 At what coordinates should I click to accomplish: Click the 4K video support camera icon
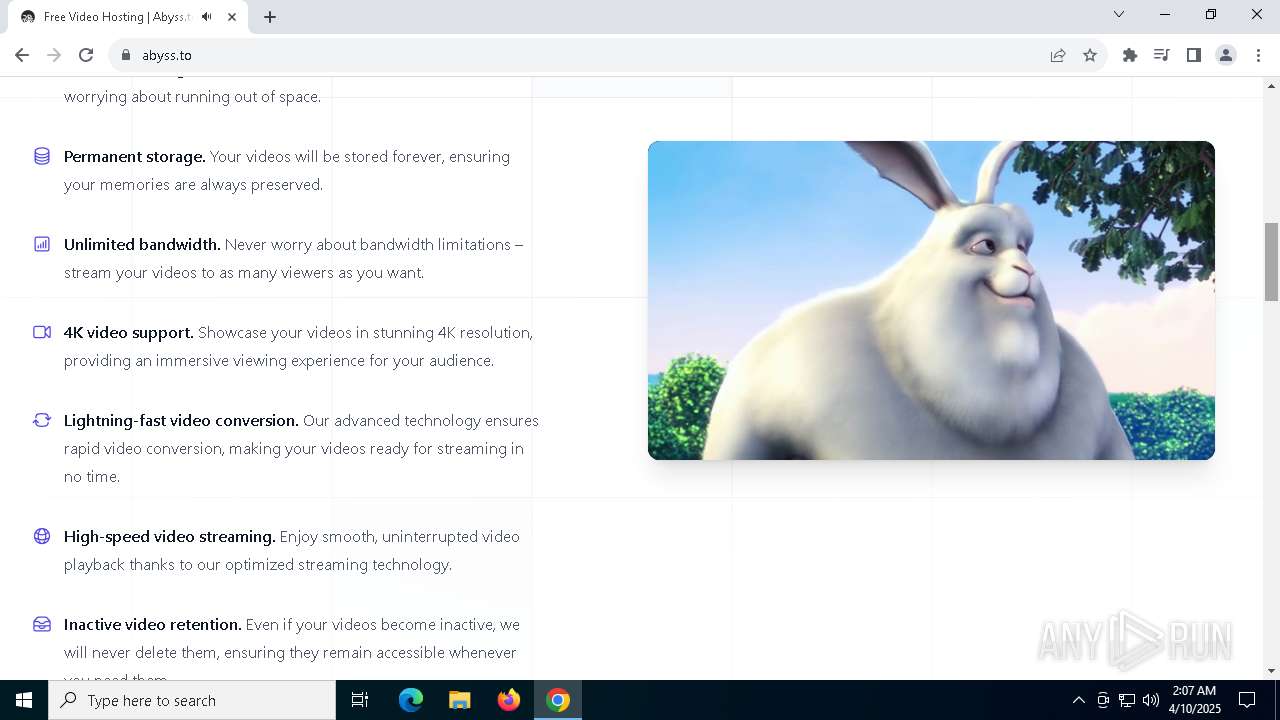[42, 332]
